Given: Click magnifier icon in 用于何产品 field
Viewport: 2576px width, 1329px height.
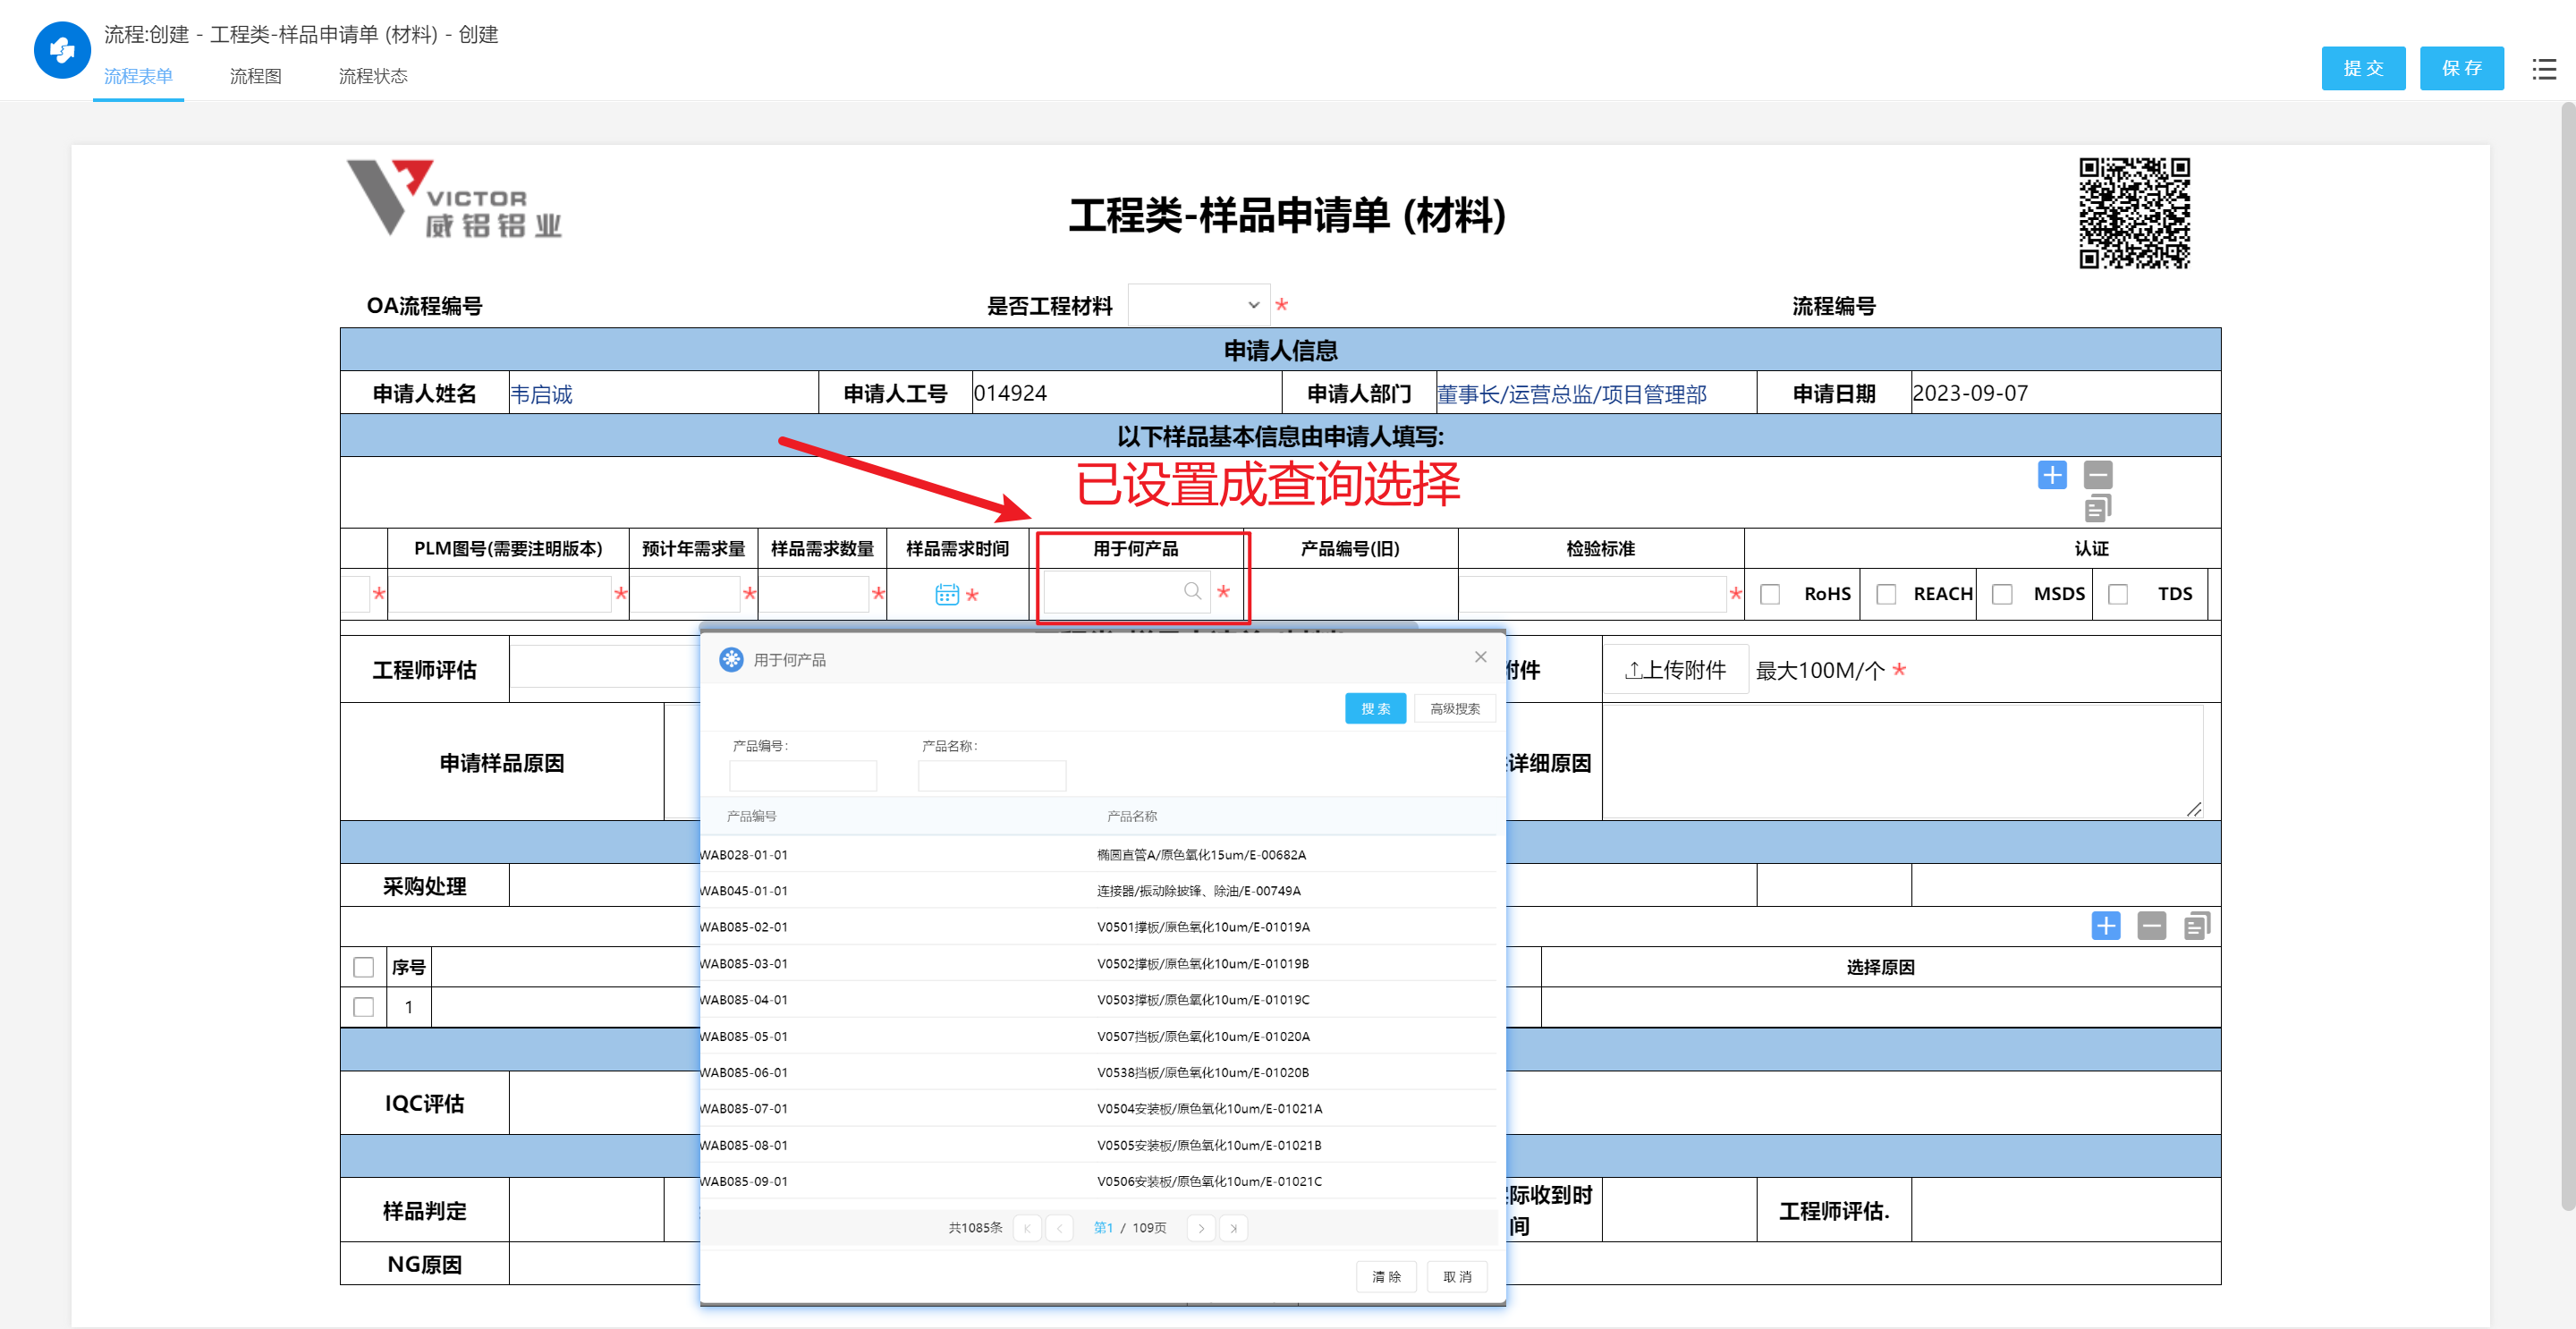Looking at the screenshot, I should [x=1192, y=591].
